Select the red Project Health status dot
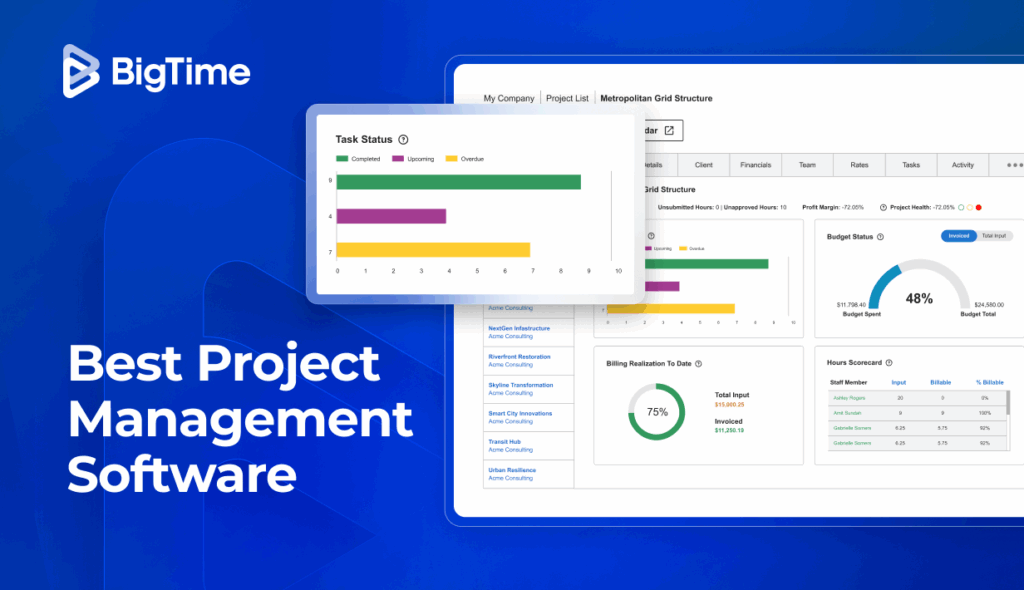This screenshot has height=590, width=1024. click(978, 207)
